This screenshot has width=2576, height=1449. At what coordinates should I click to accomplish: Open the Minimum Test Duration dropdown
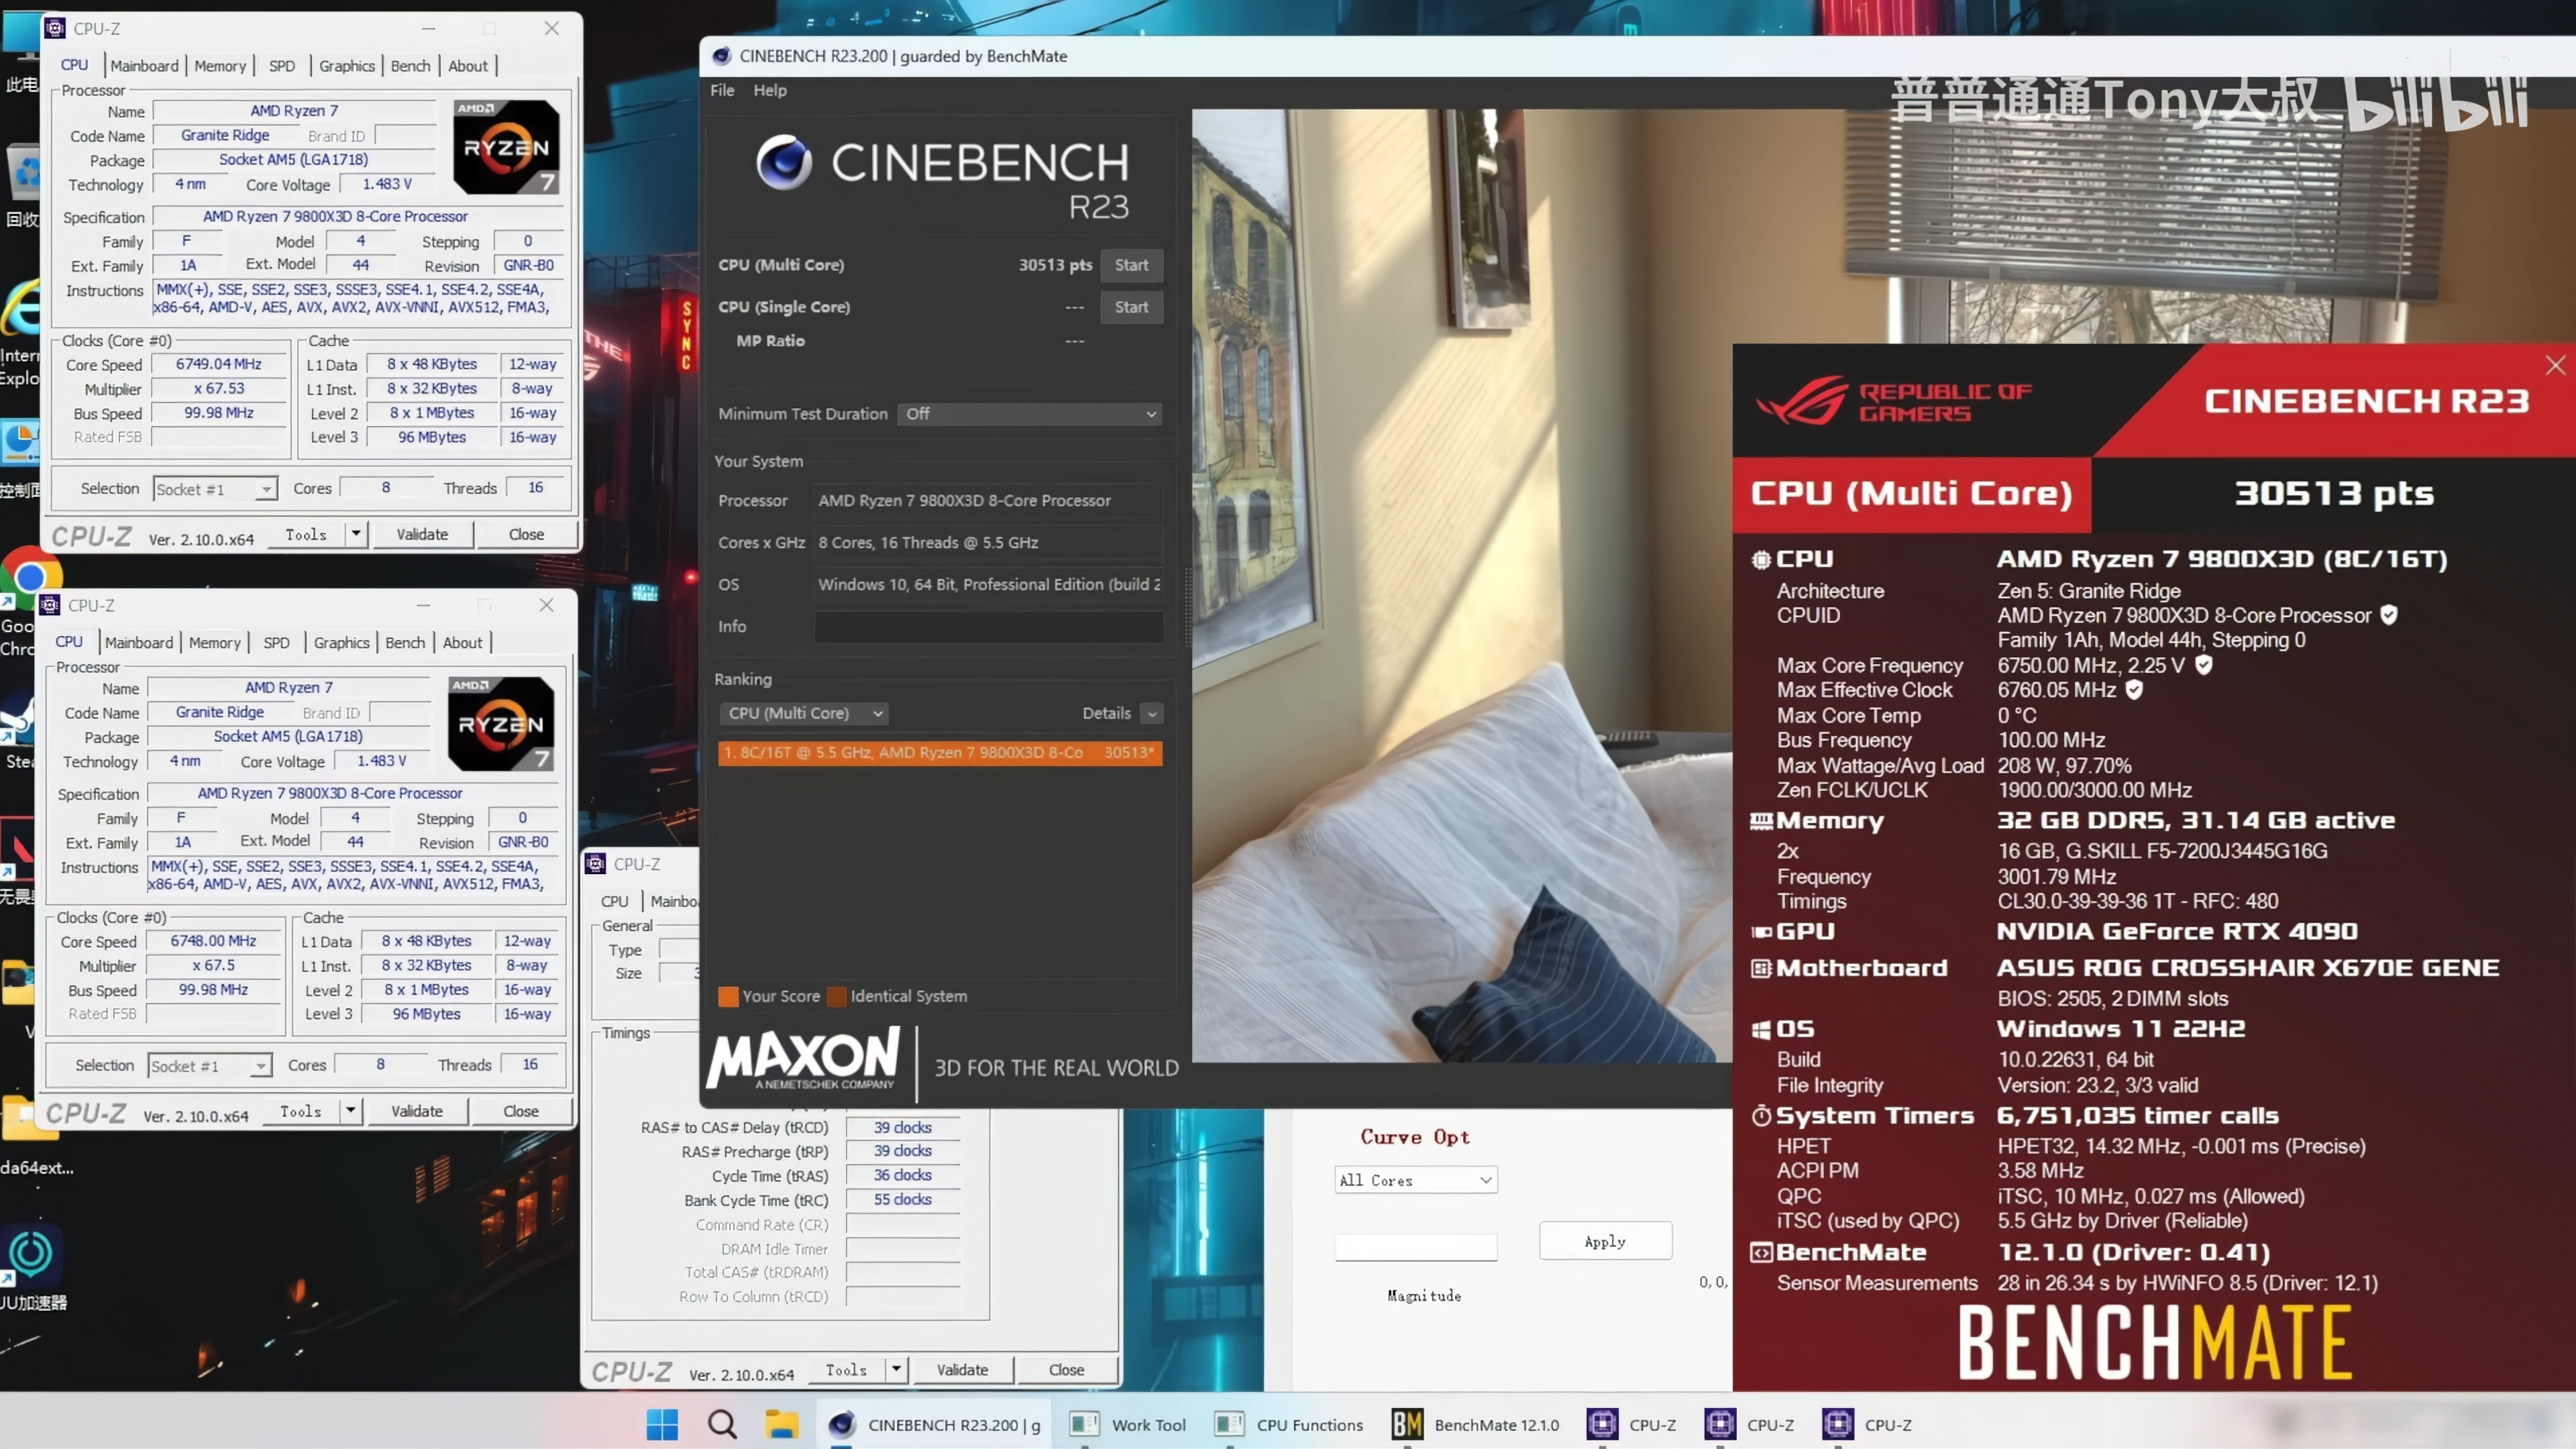tap(1029, 413)
